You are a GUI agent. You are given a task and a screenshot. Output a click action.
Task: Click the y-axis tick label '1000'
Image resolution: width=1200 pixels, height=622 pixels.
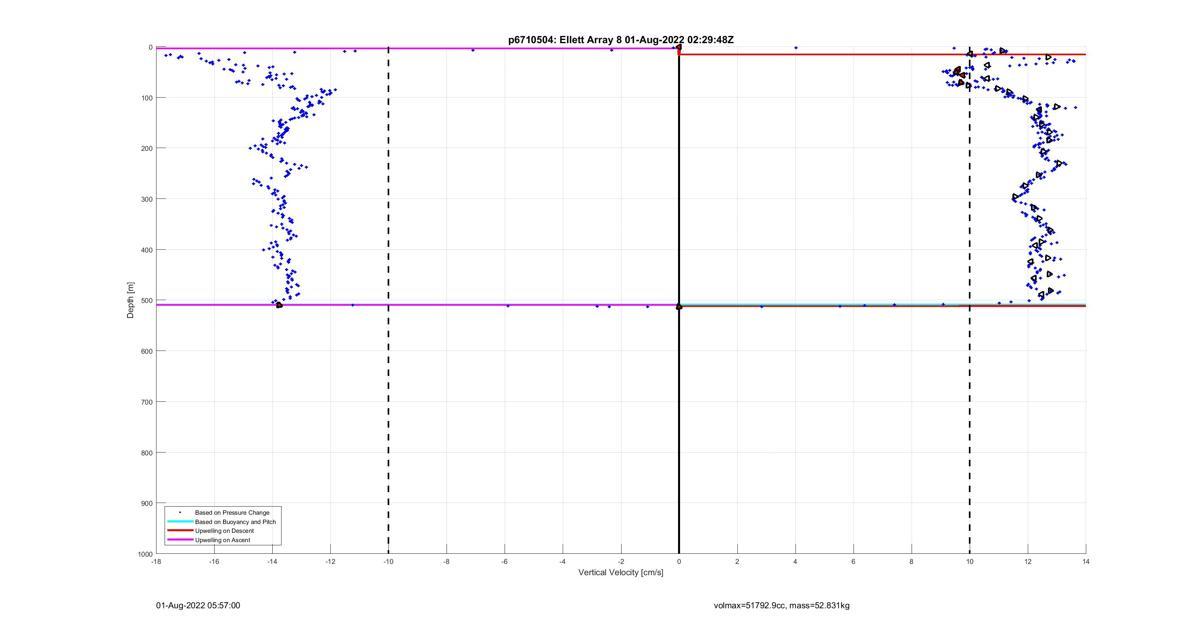tap(143, 554)
